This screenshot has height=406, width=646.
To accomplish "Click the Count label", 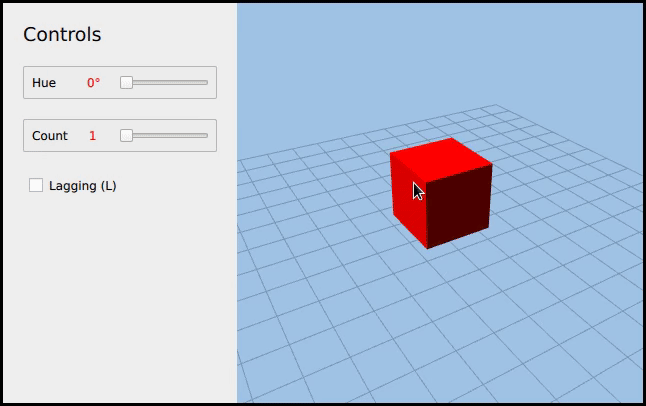I will (x=50, y=135).
